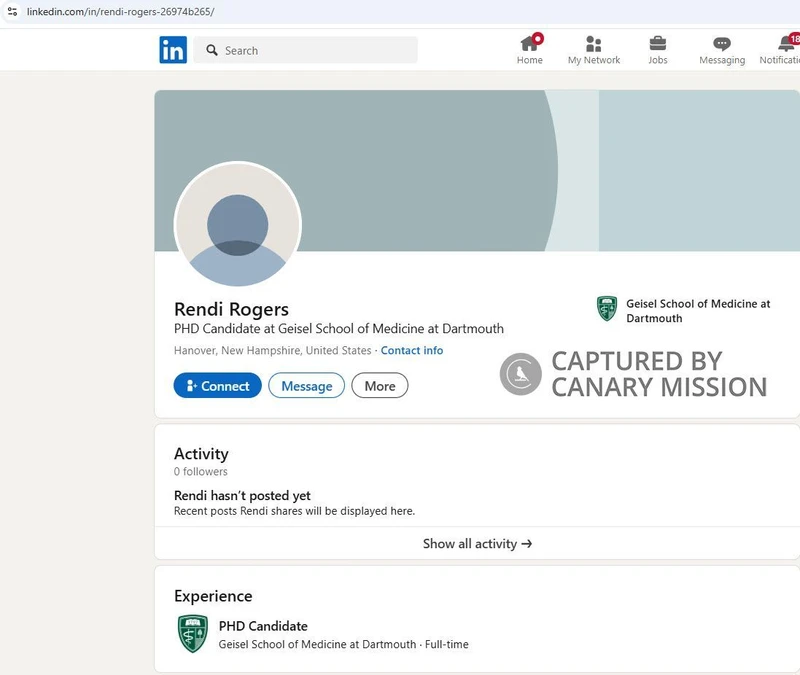Open the Notifications bell icon
The width and height of the screenshot is (800, 675).
tap(787, 43)
